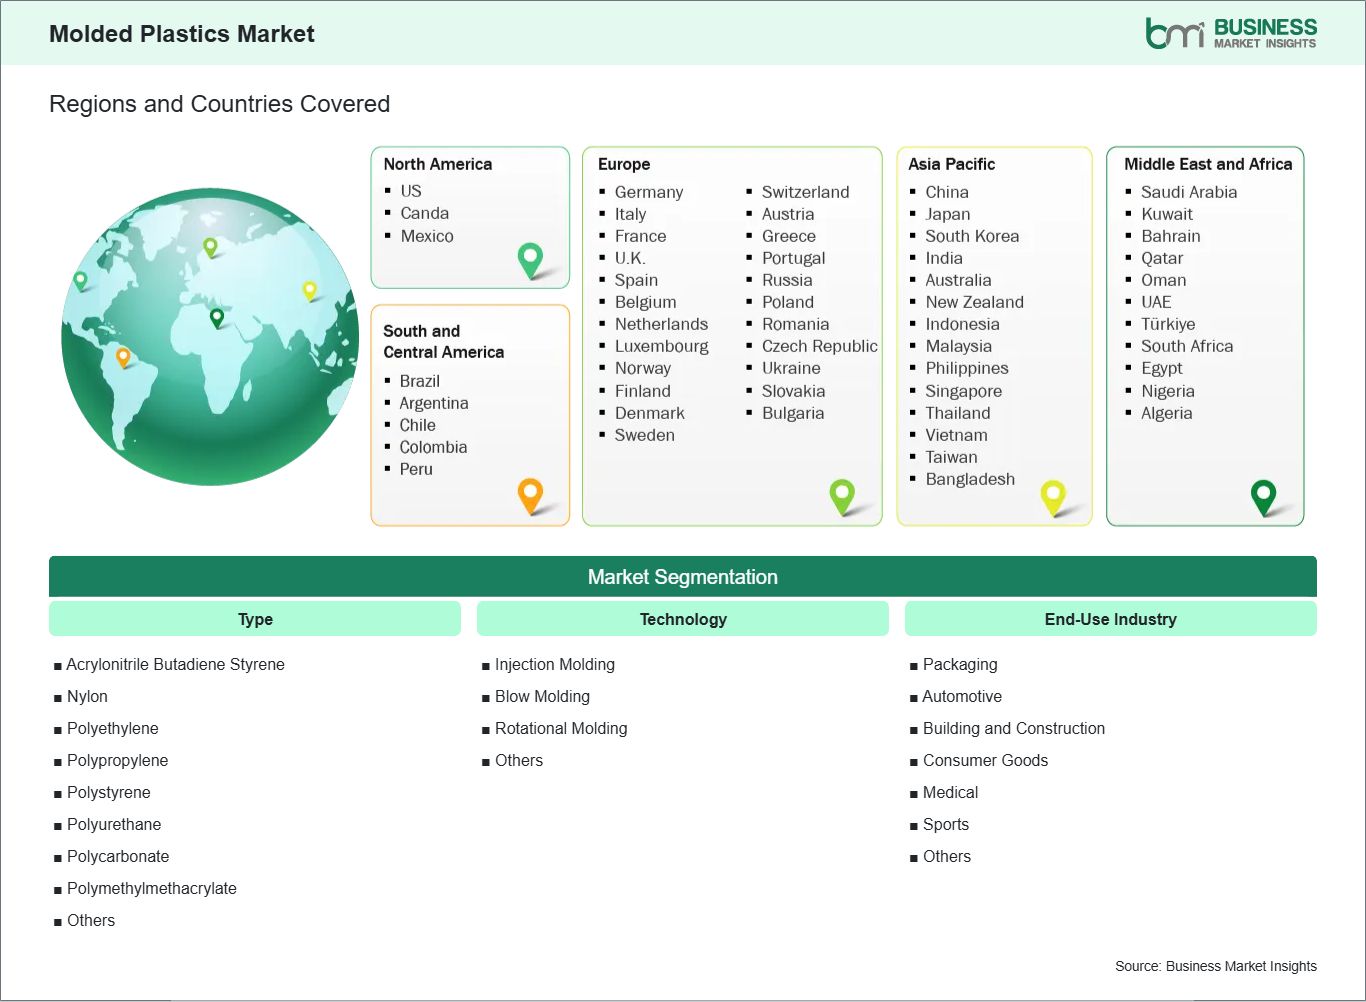Click the Business Market Insights logo
Viewport: 1366px width, 1002px height.
[1230, 33]
